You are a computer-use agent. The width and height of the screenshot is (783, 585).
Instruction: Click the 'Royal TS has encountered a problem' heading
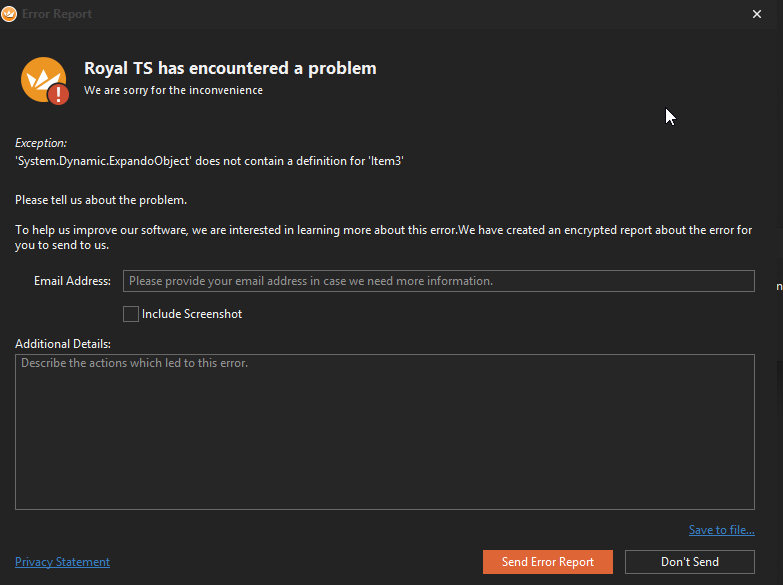coord(230,68)
